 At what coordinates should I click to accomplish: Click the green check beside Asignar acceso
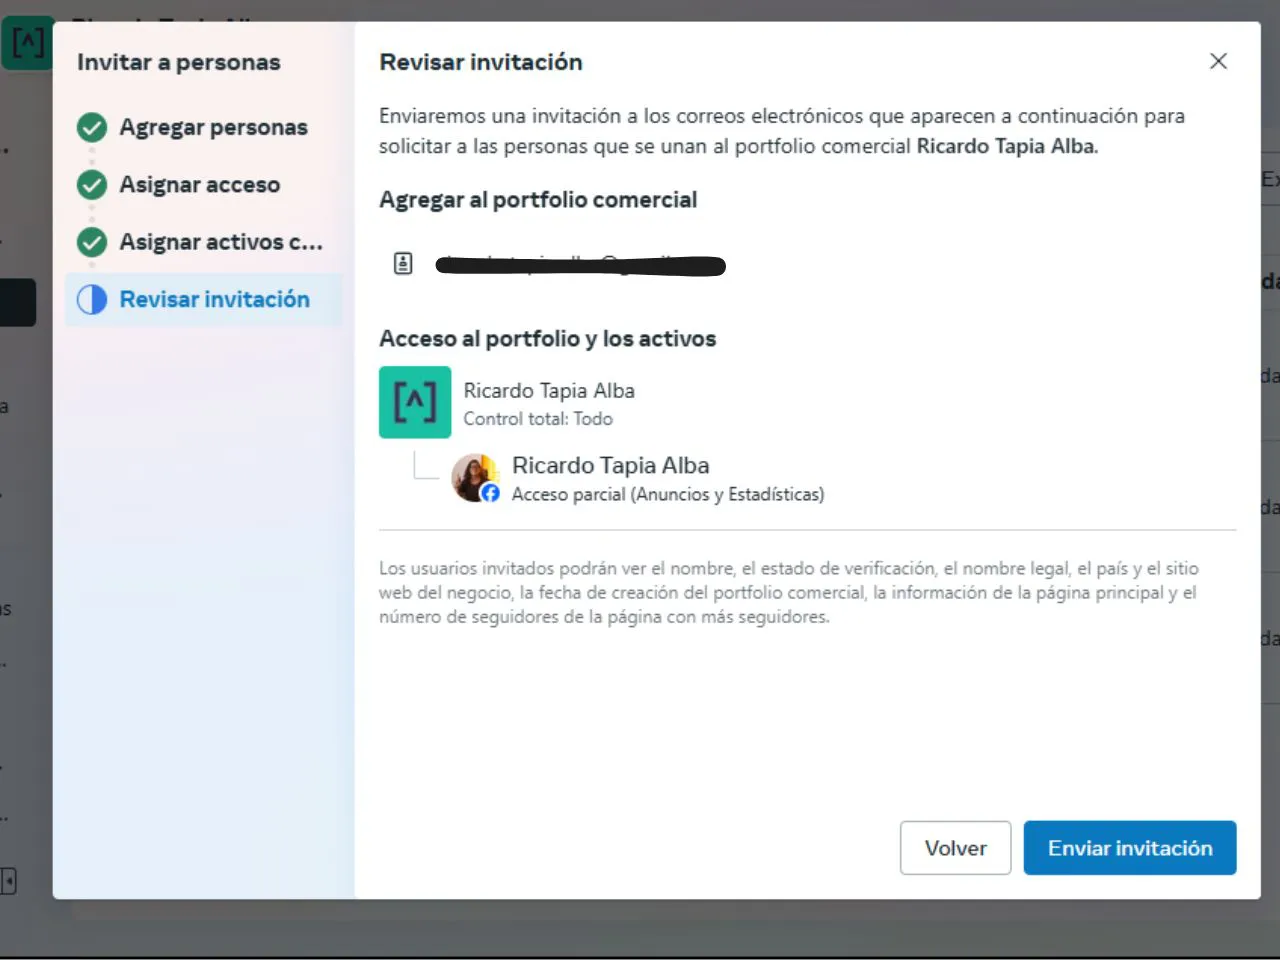click(92, 185)
